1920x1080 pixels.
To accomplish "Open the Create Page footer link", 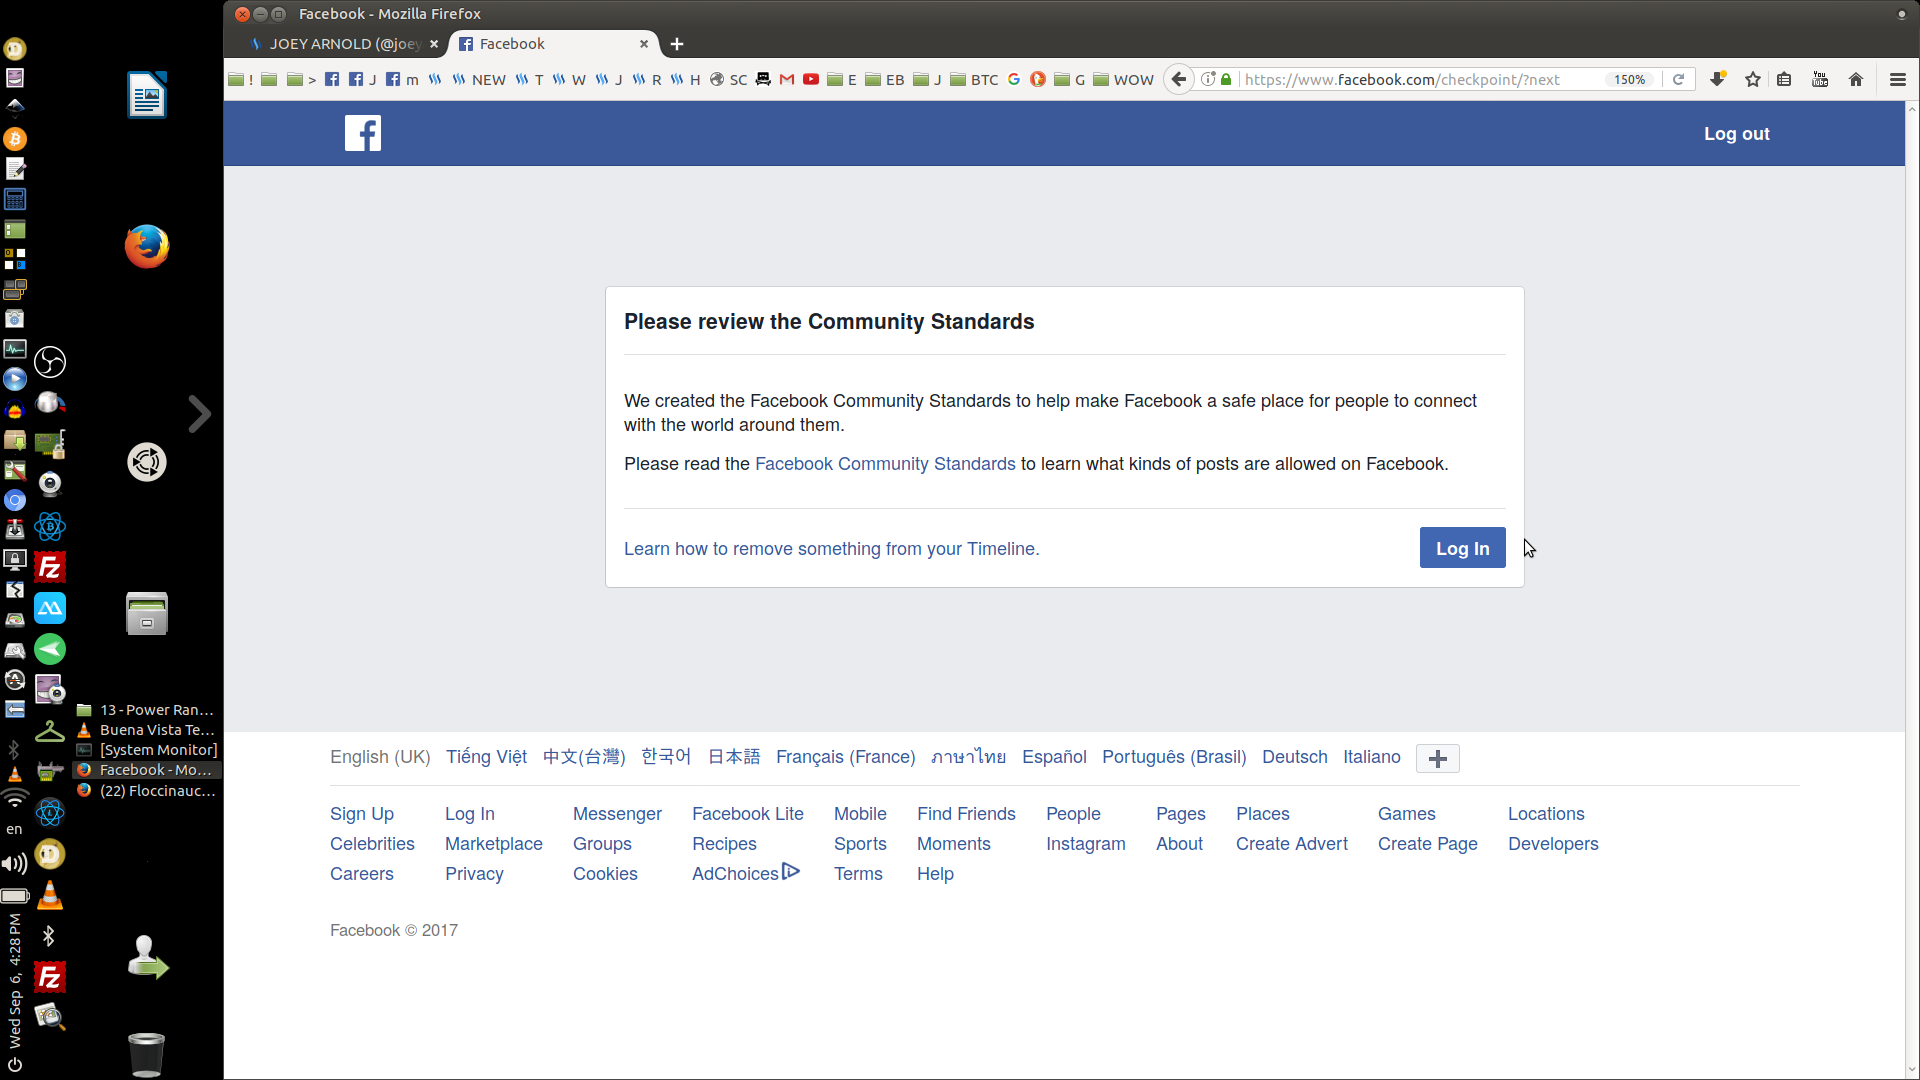I will (x=1427, y=844).
